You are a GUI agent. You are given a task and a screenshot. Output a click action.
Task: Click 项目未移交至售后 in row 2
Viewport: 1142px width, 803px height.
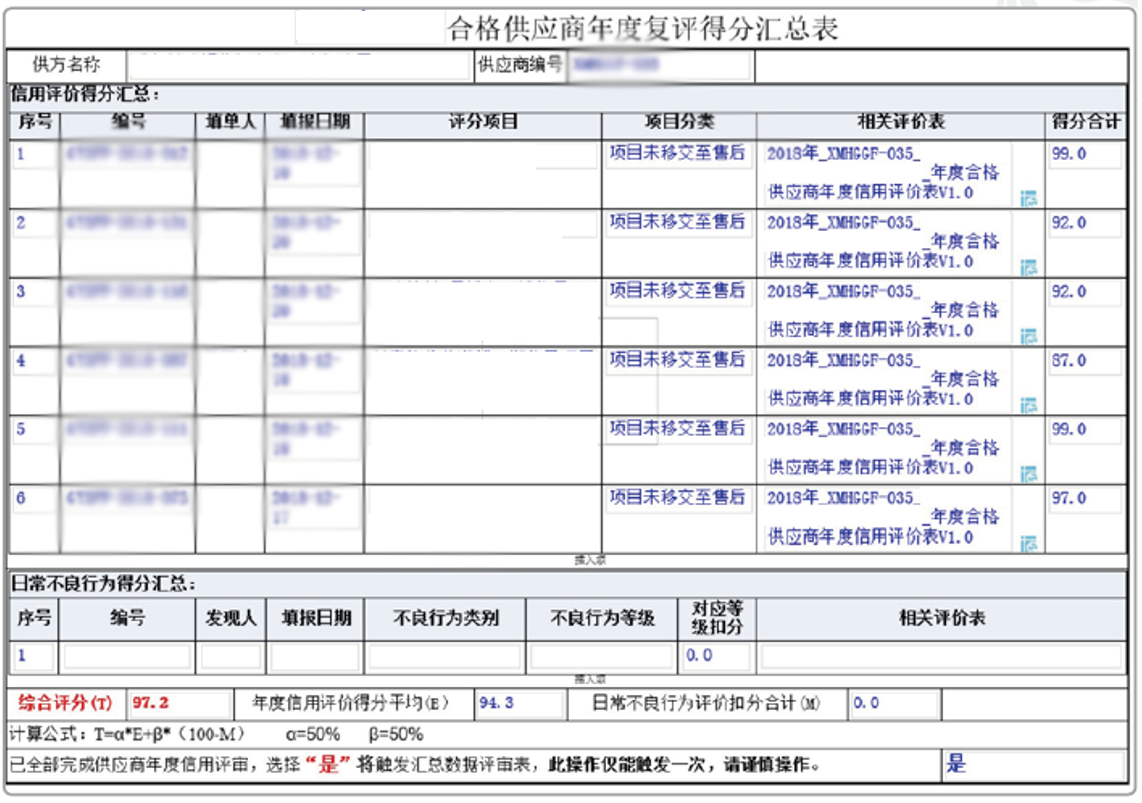pos(677,222)
